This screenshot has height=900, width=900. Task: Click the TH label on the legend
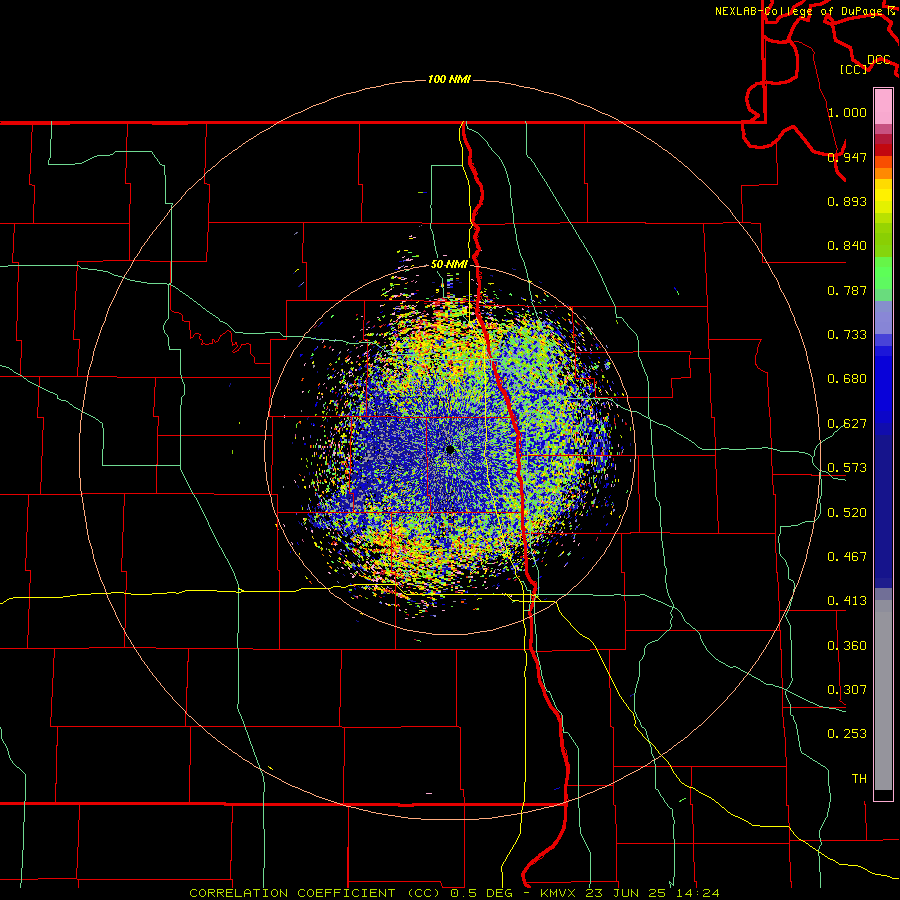pyautogui.click(x=859, y=779)
